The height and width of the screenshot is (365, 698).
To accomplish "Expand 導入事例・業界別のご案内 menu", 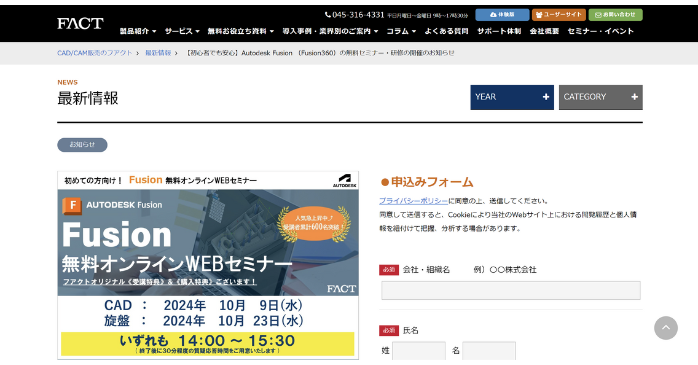I will pos(330,31).
